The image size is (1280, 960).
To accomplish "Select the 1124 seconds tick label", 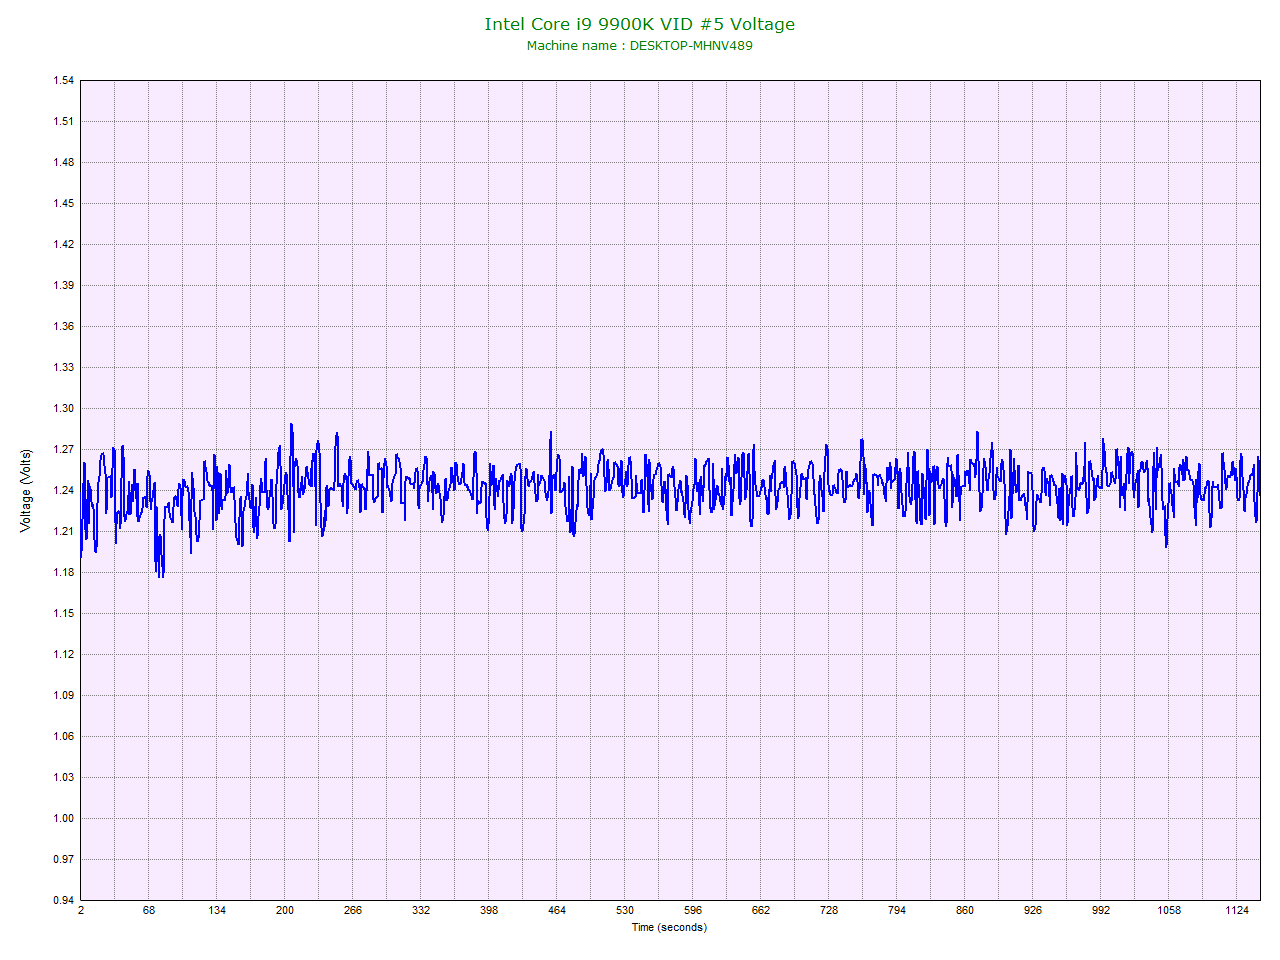I will click(1237, 910).
